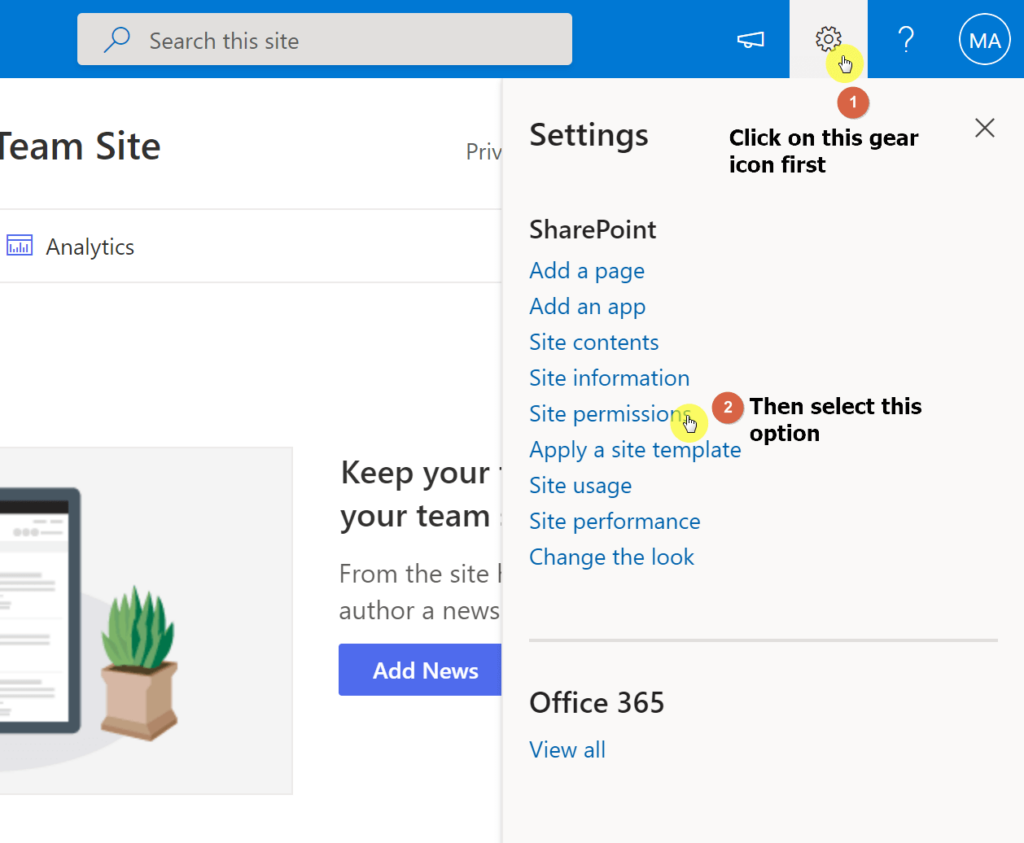
Task: Click the Add News button
Action: point(420,670)
